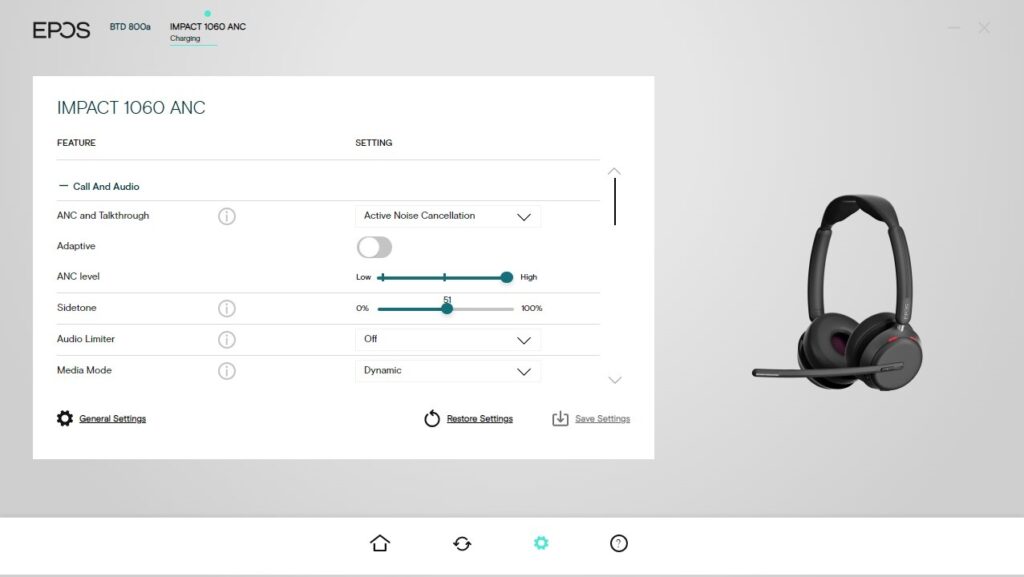1024x577 pixels.
Task: Switch to the BTD 800a tab
Action: pyautogui.click(x=128, y=29)
